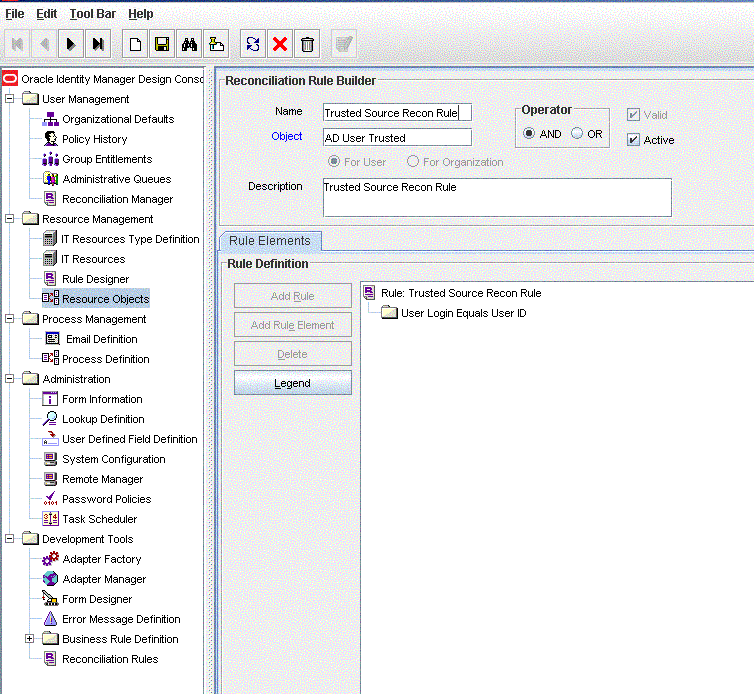The height and width of the screenshot is (694, 754).
Task: Select the AND operator radio button
Action: (x=529, y=133)
